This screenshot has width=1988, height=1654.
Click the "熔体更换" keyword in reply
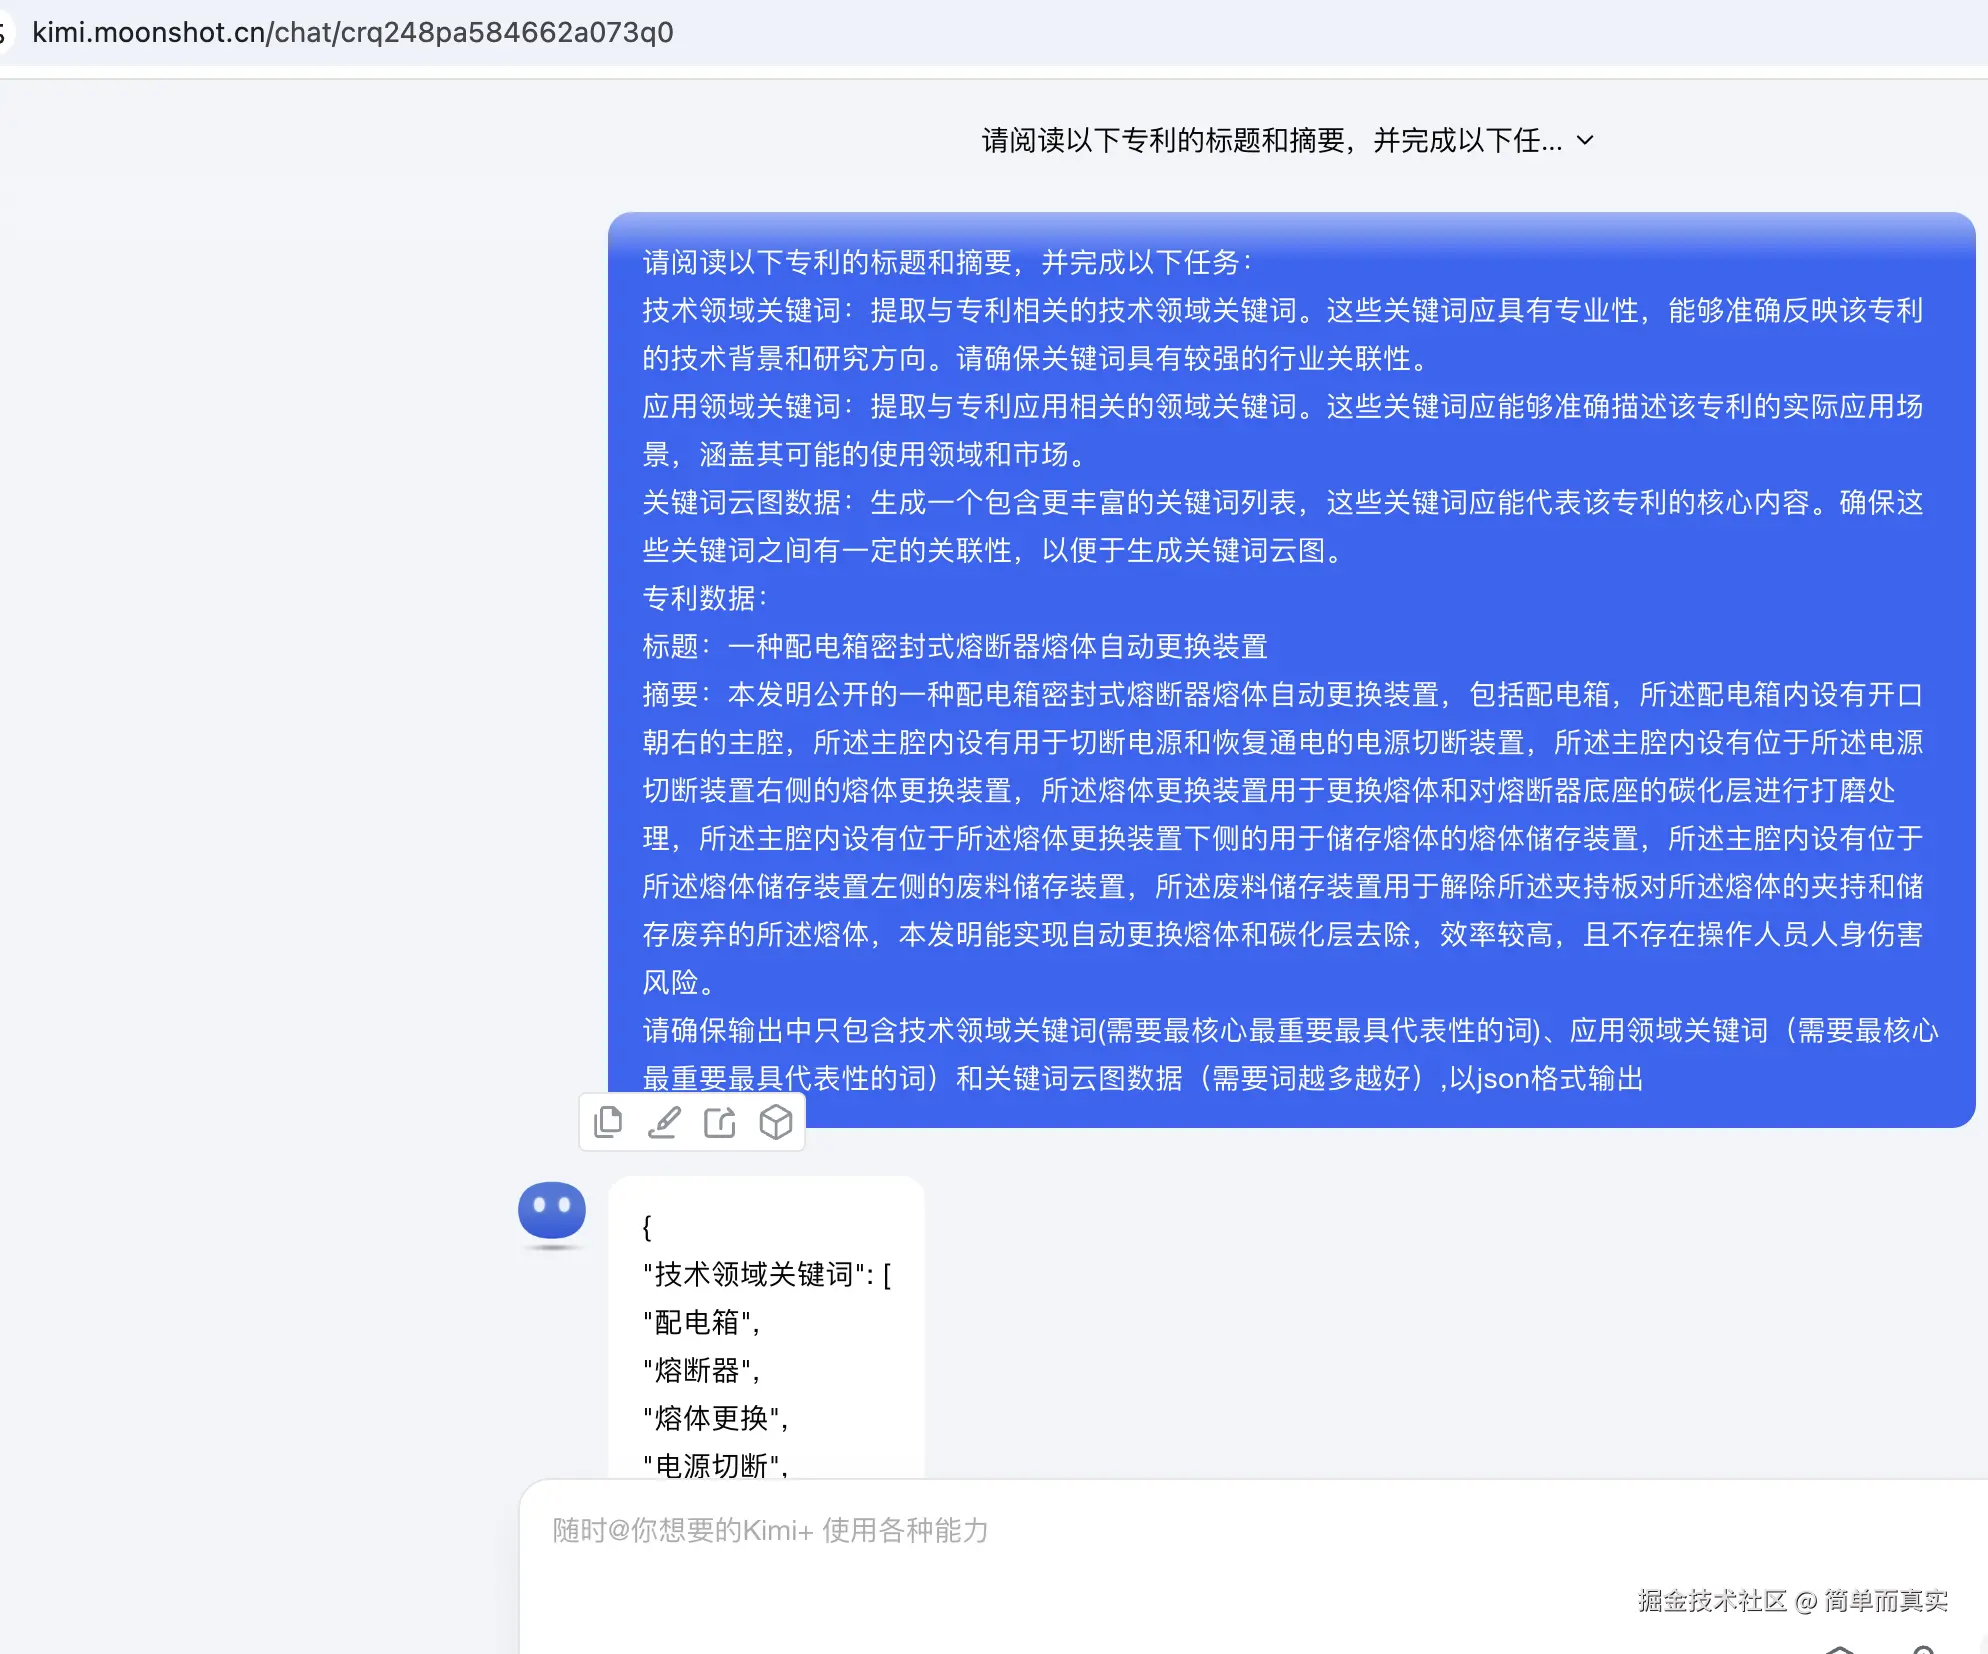click(x=714, y=1418)
